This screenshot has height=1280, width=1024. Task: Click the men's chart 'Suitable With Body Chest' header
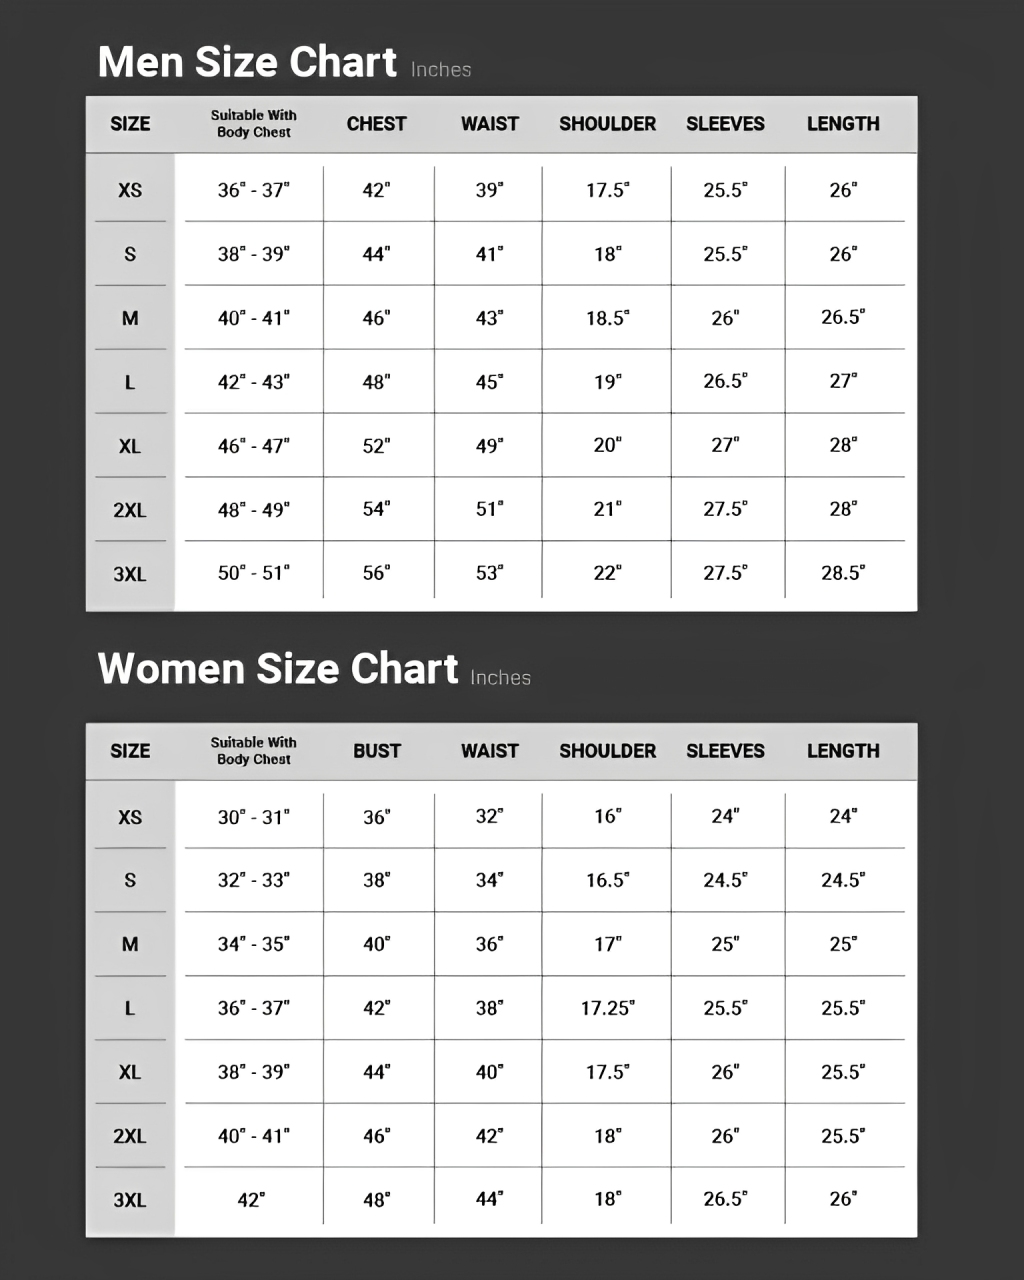(253, 124)
